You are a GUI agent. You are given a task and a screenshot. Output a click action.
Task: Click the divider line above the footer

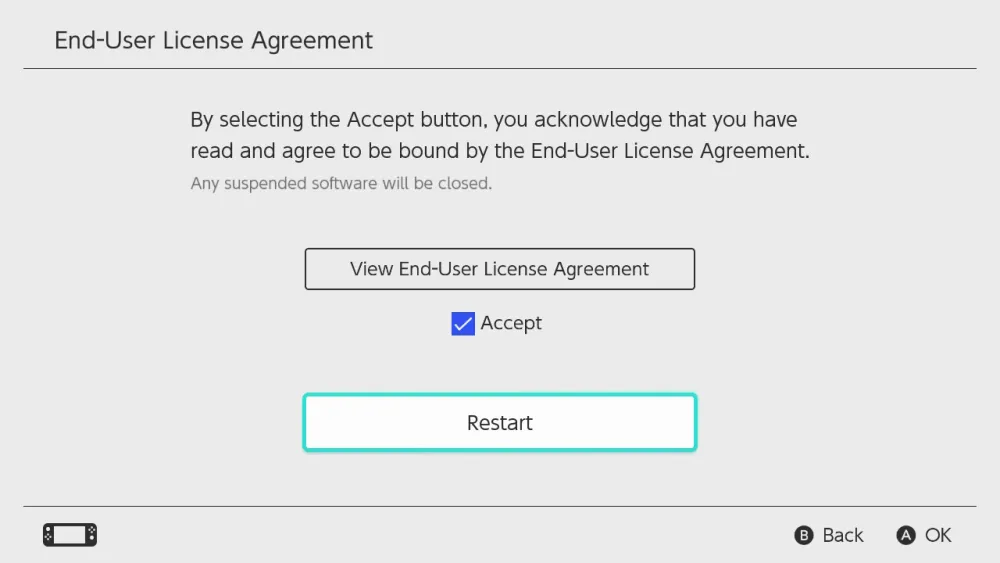tap(499, 506)
